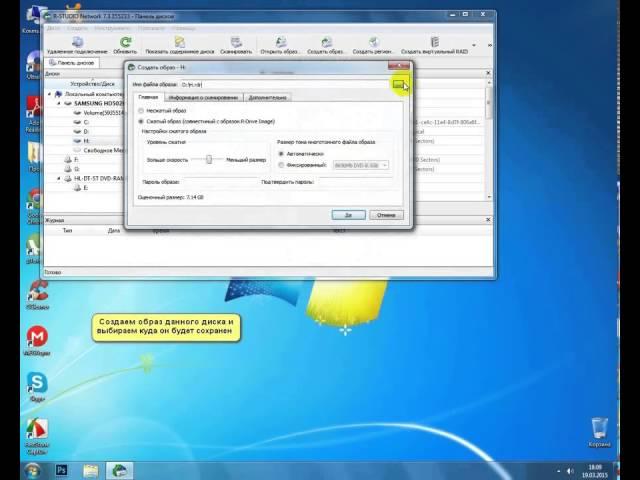Click the R-Studio icon in the taskbar
Viewport: 640px width, 480px height.
[x=120, y=471]
